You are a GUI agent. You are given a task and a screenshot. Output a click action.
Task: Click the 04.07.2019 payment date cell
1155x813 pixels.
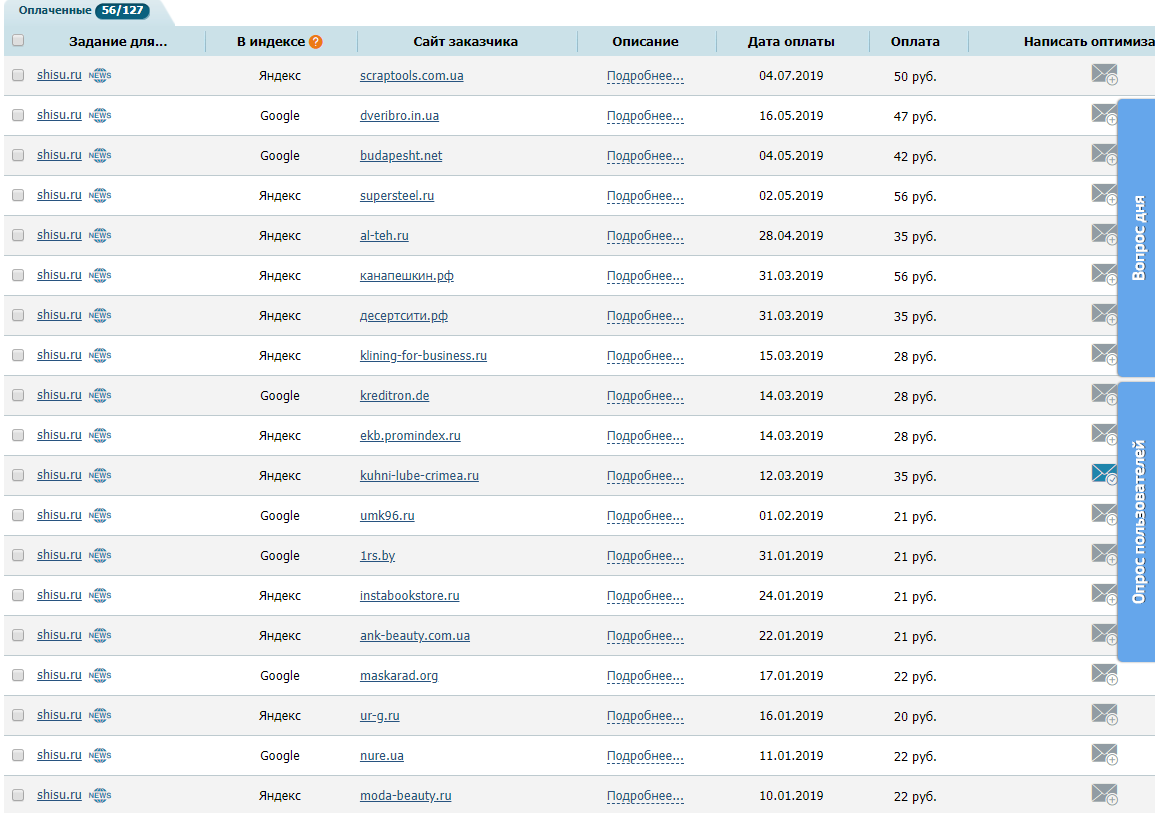pyautogui.click(x=791, y=75)
